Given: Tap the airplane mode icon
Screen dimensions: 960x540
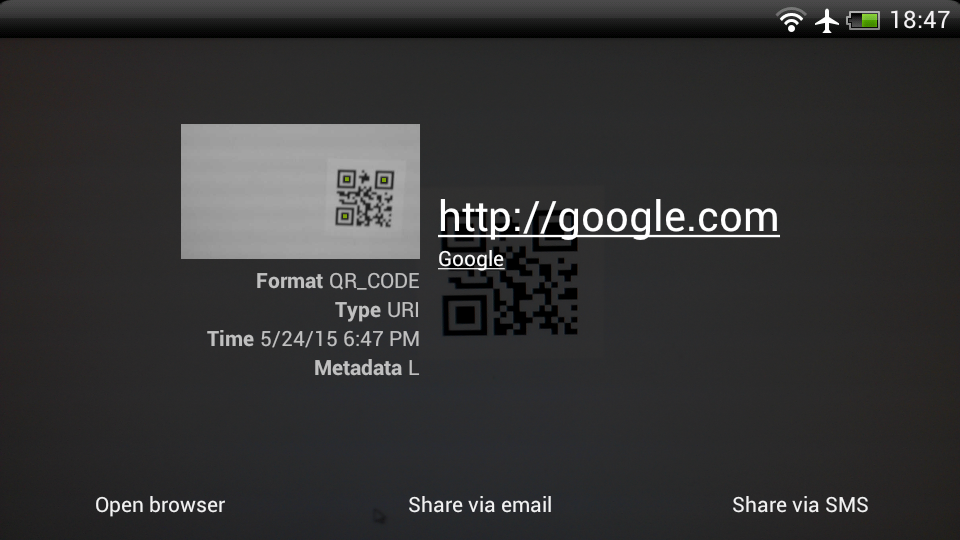Looking at the screenshot, I should 827,21.
